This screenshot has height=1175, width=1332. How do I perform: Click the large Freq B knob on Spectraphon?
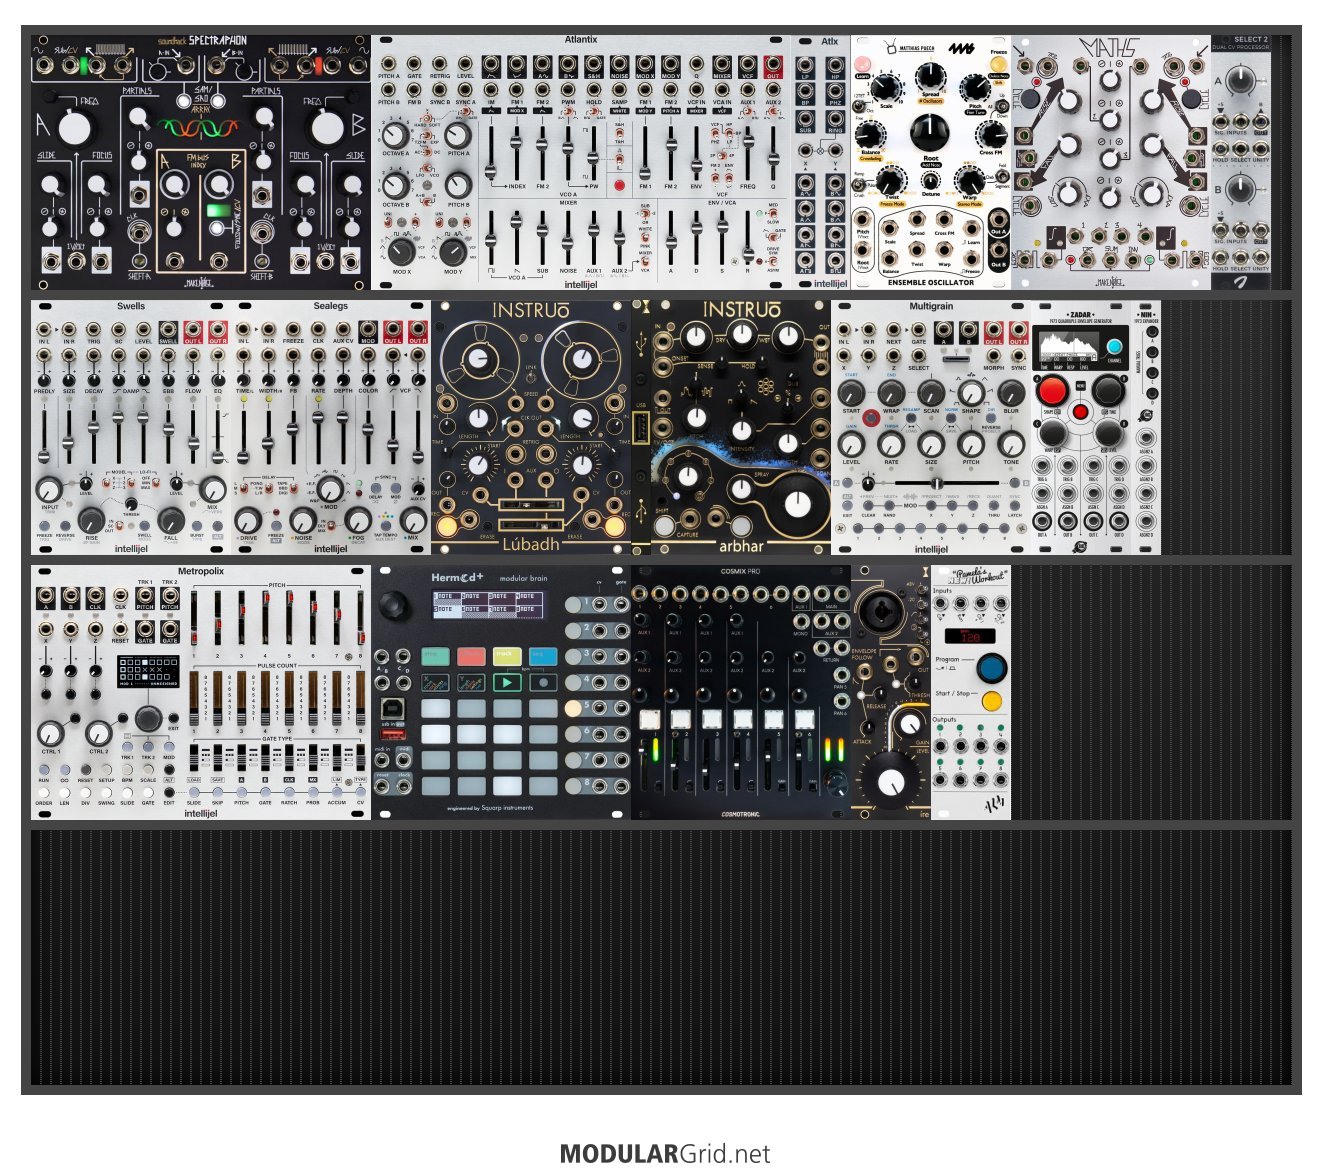pyautogui.click(x=328, y=128)
